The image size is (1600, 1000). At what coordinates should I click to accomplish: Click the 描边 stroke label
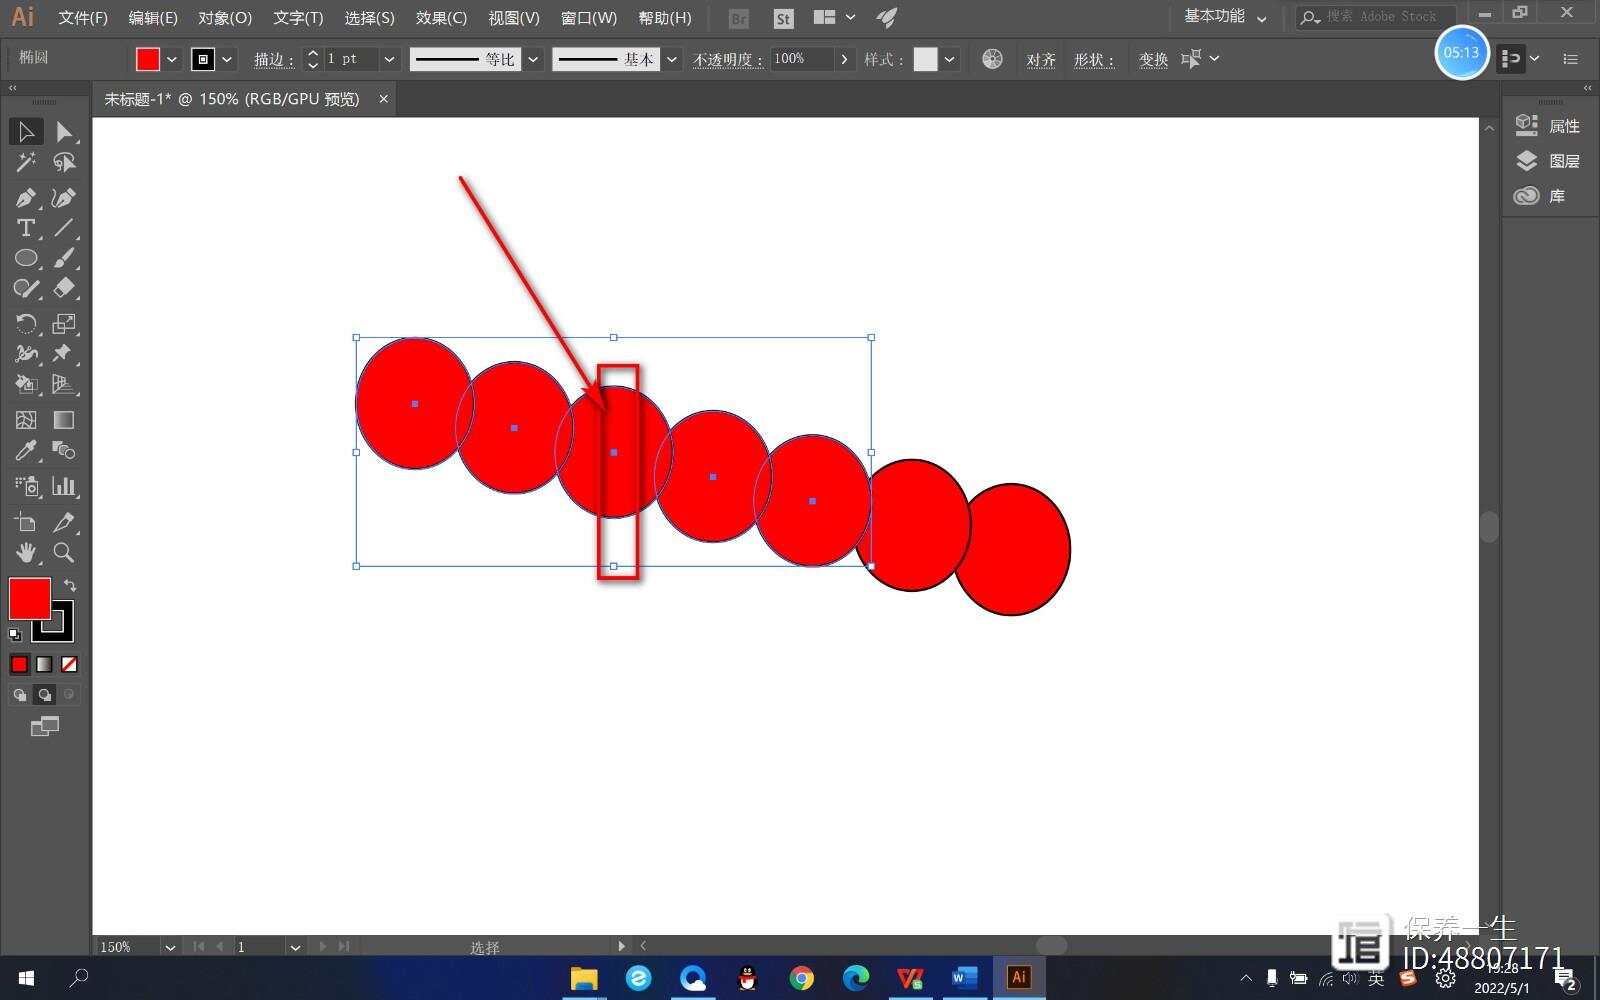pos(272,60)
